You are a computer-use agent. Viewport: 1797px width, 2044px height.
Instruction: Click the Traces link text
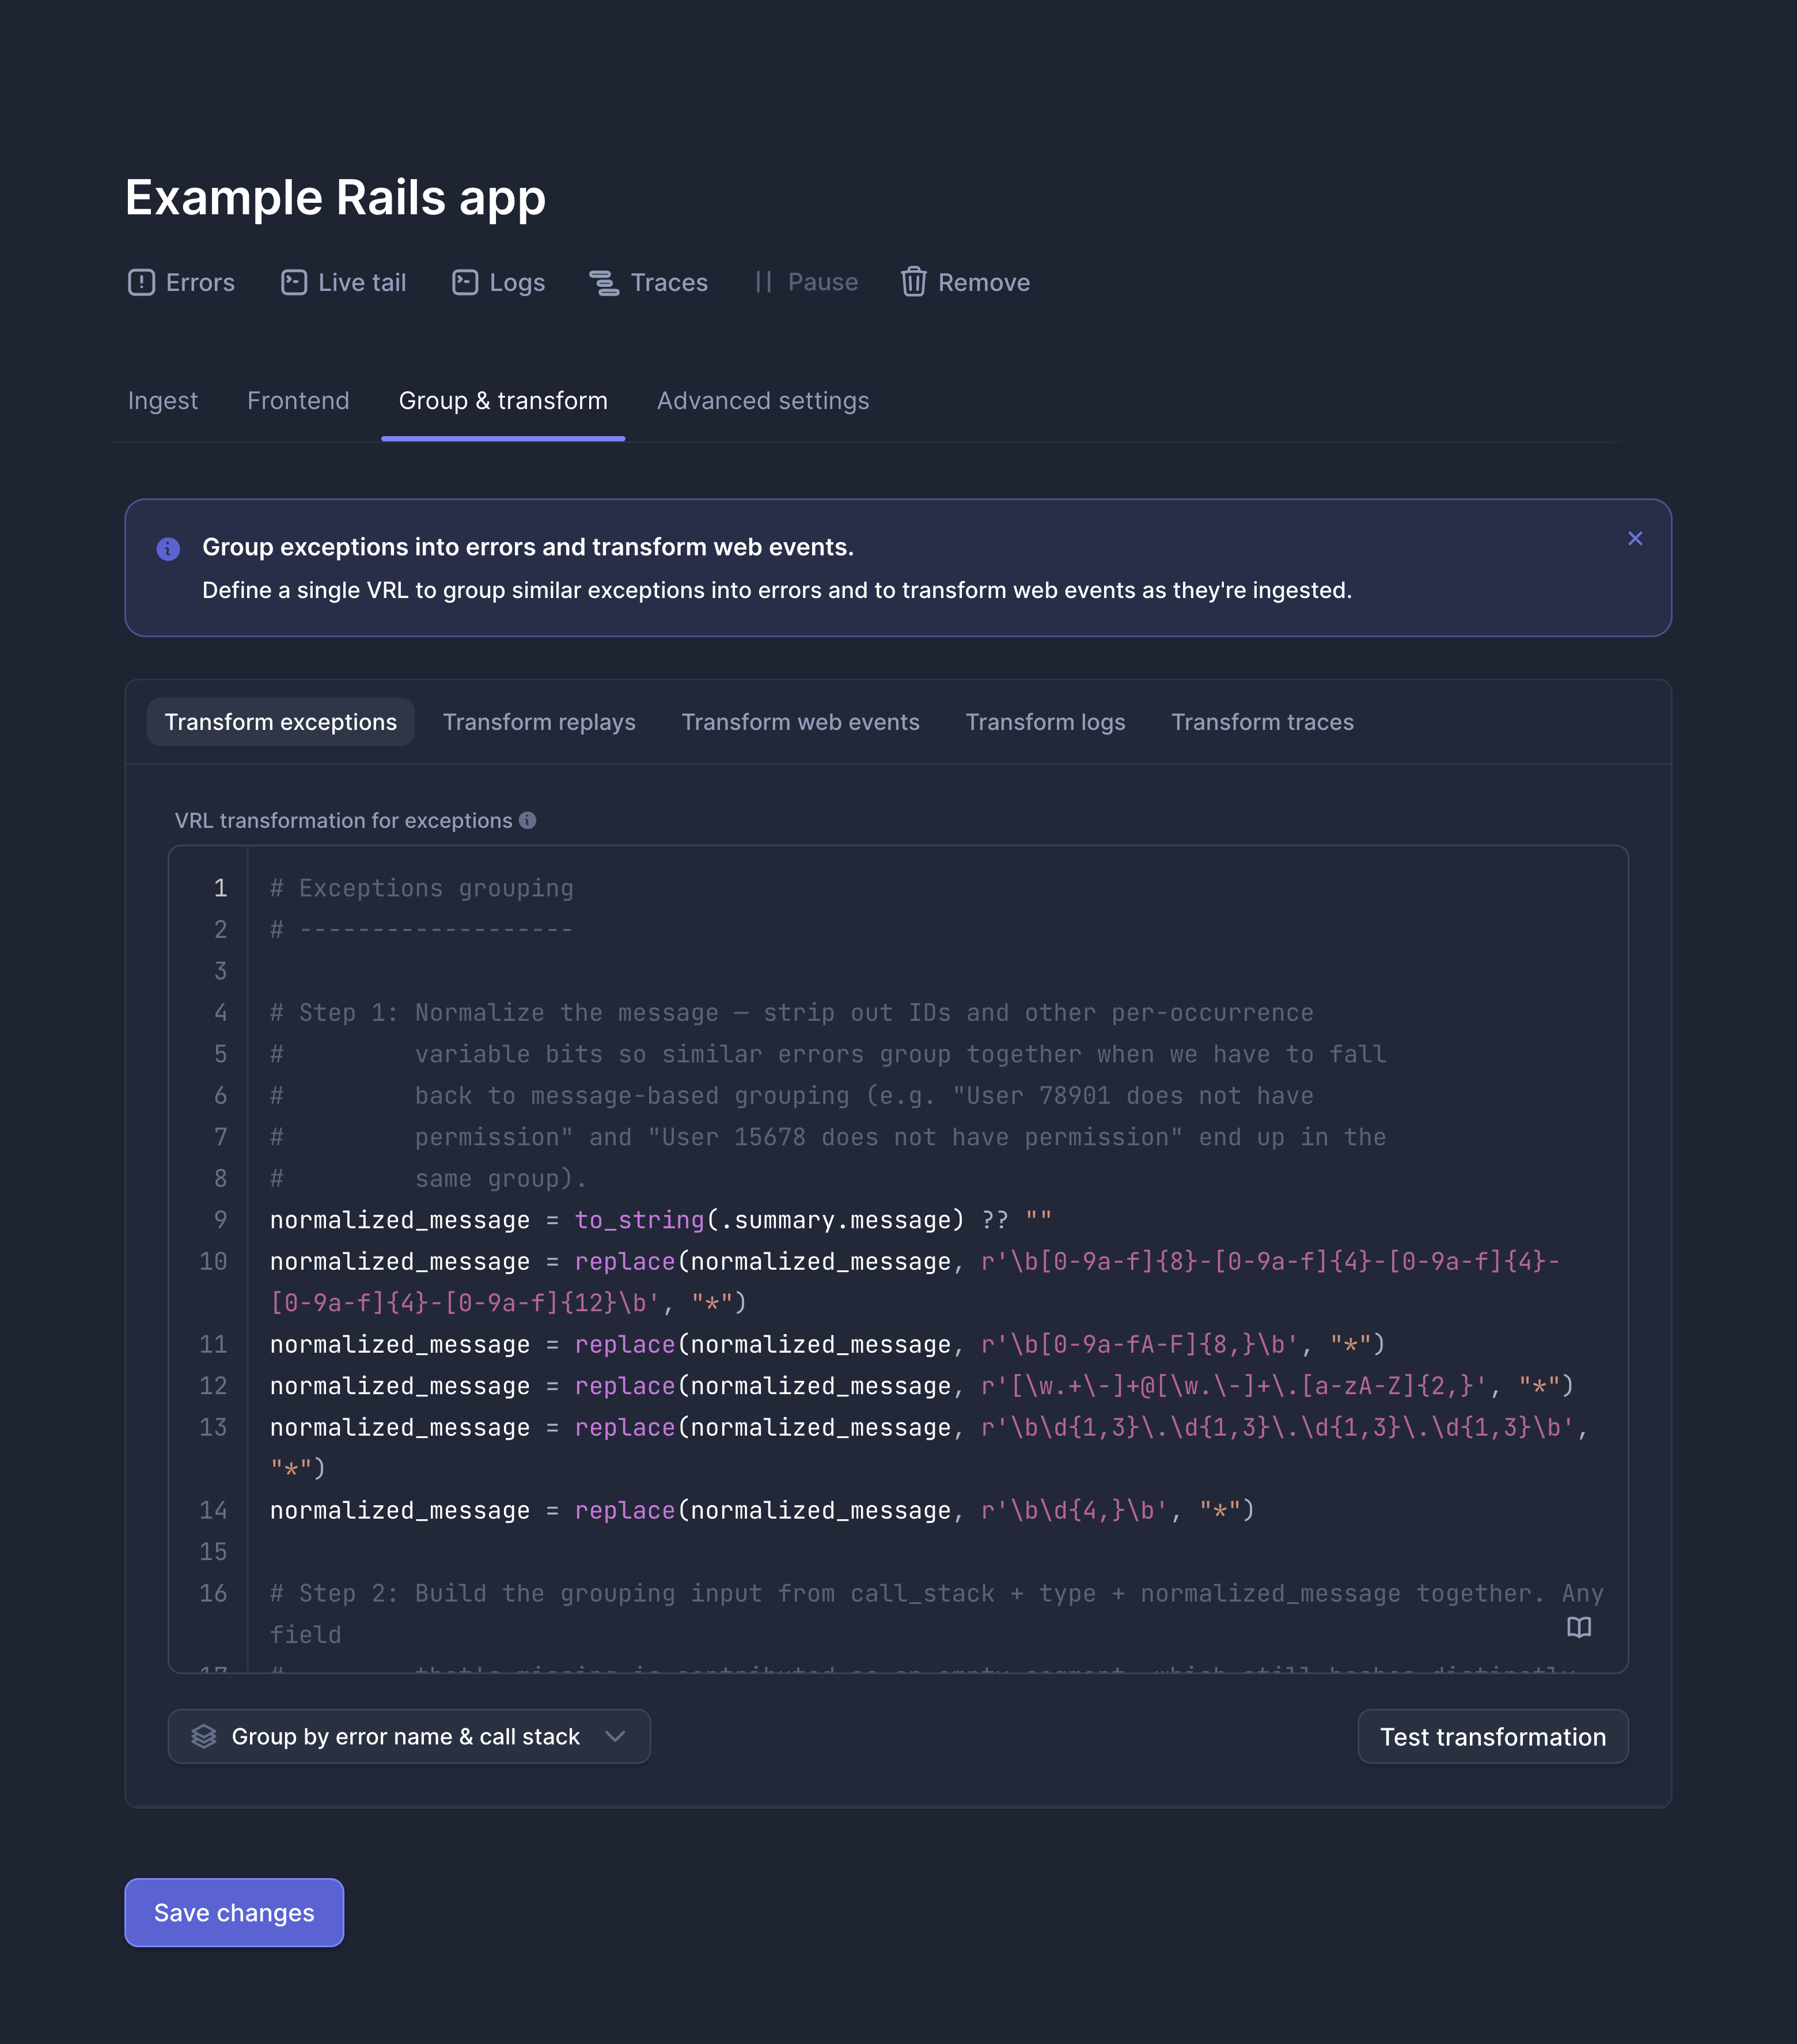pos(669,283)
